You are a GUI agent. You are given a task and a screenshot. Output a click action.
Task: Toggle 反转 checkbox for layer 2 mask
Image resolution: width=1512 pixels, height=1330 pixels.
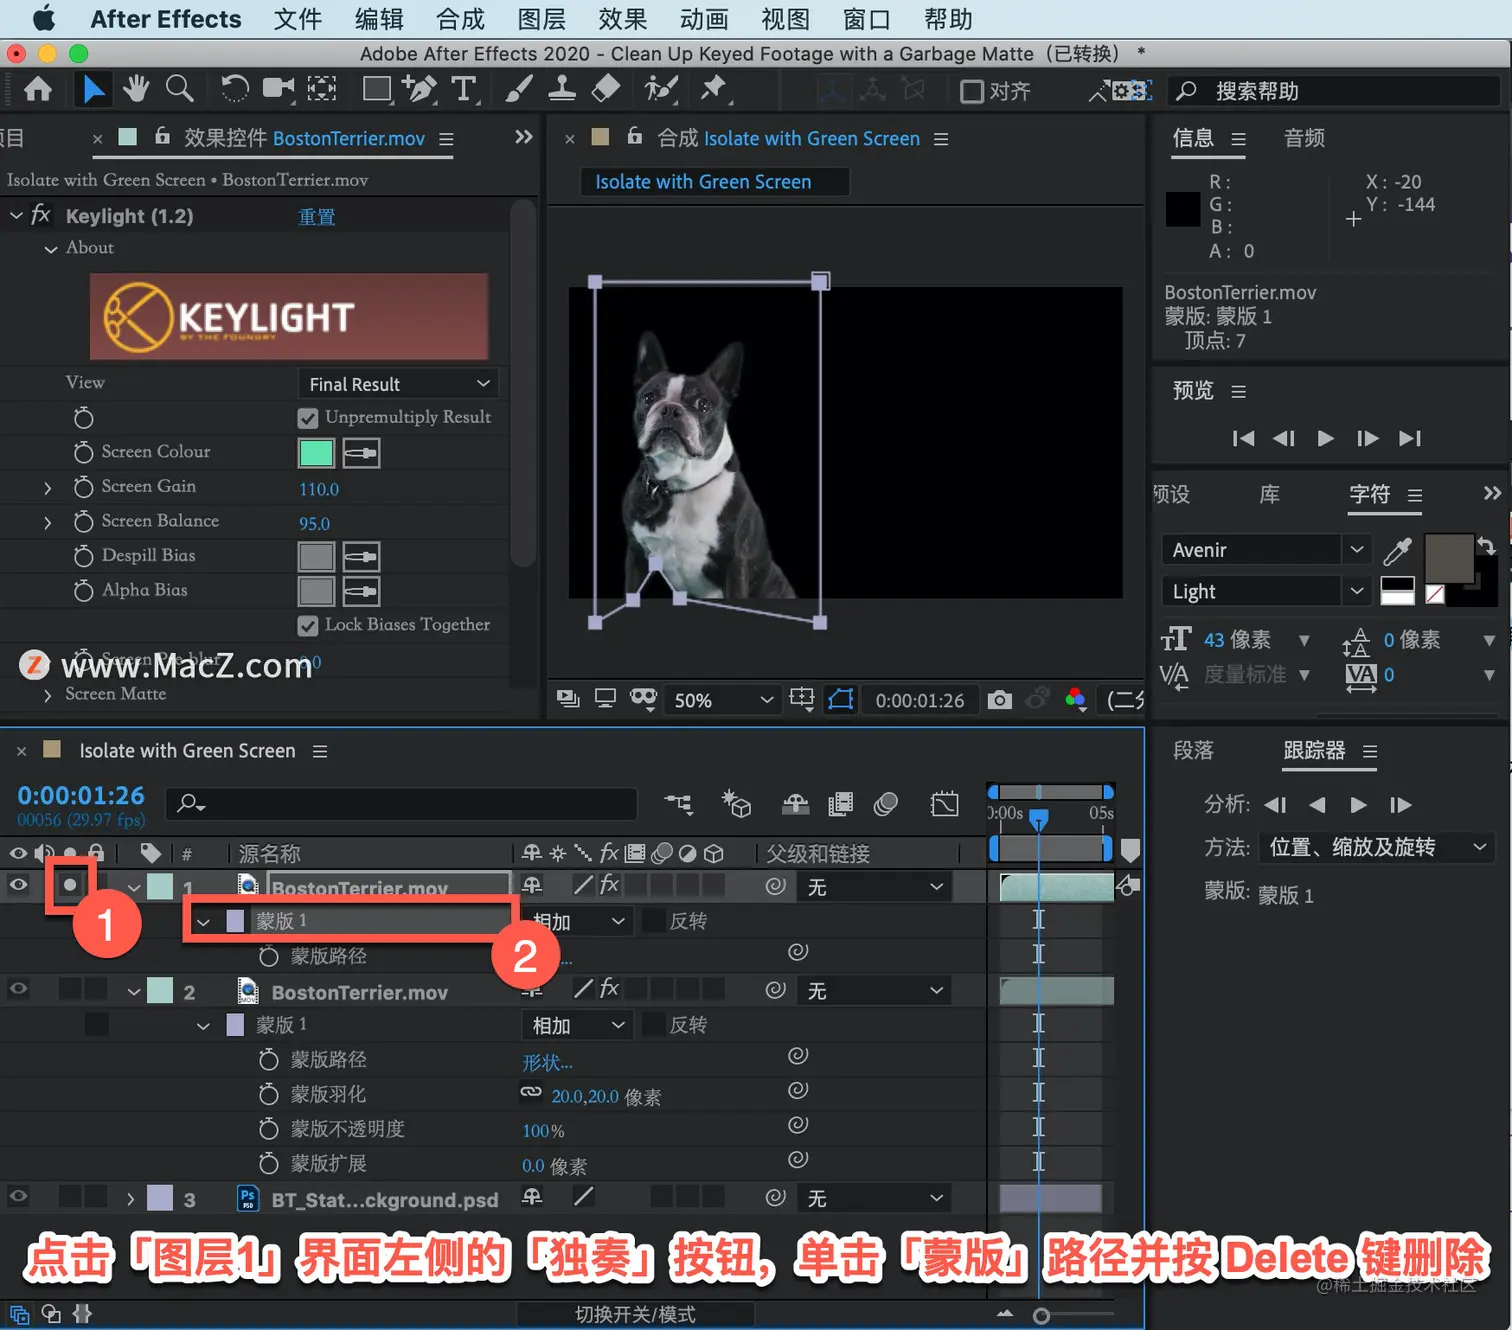(654, 1025)
